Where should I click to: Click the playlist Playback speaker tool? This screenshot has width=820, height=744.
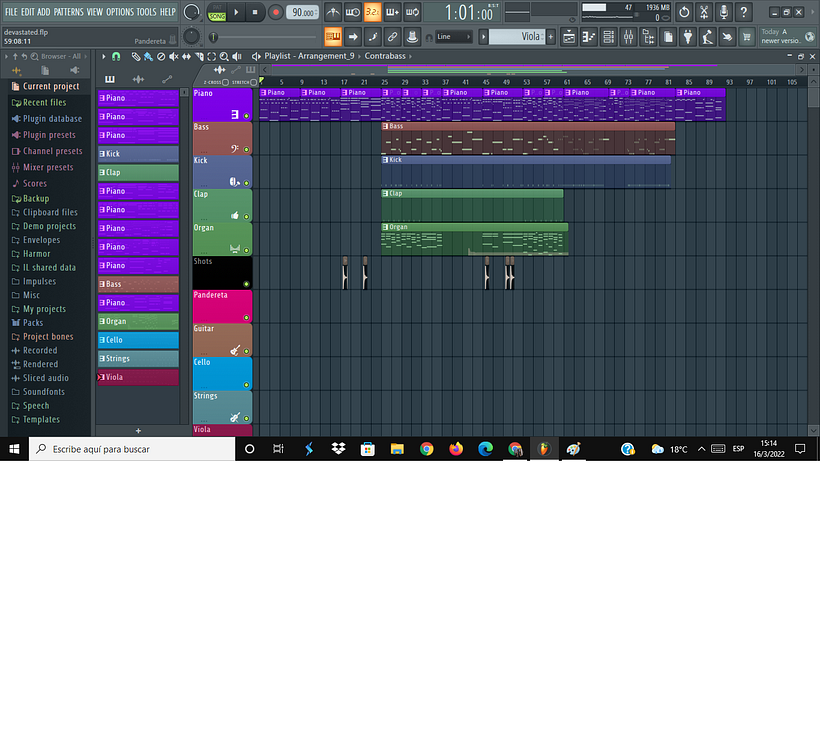click(x=237, y=56)
